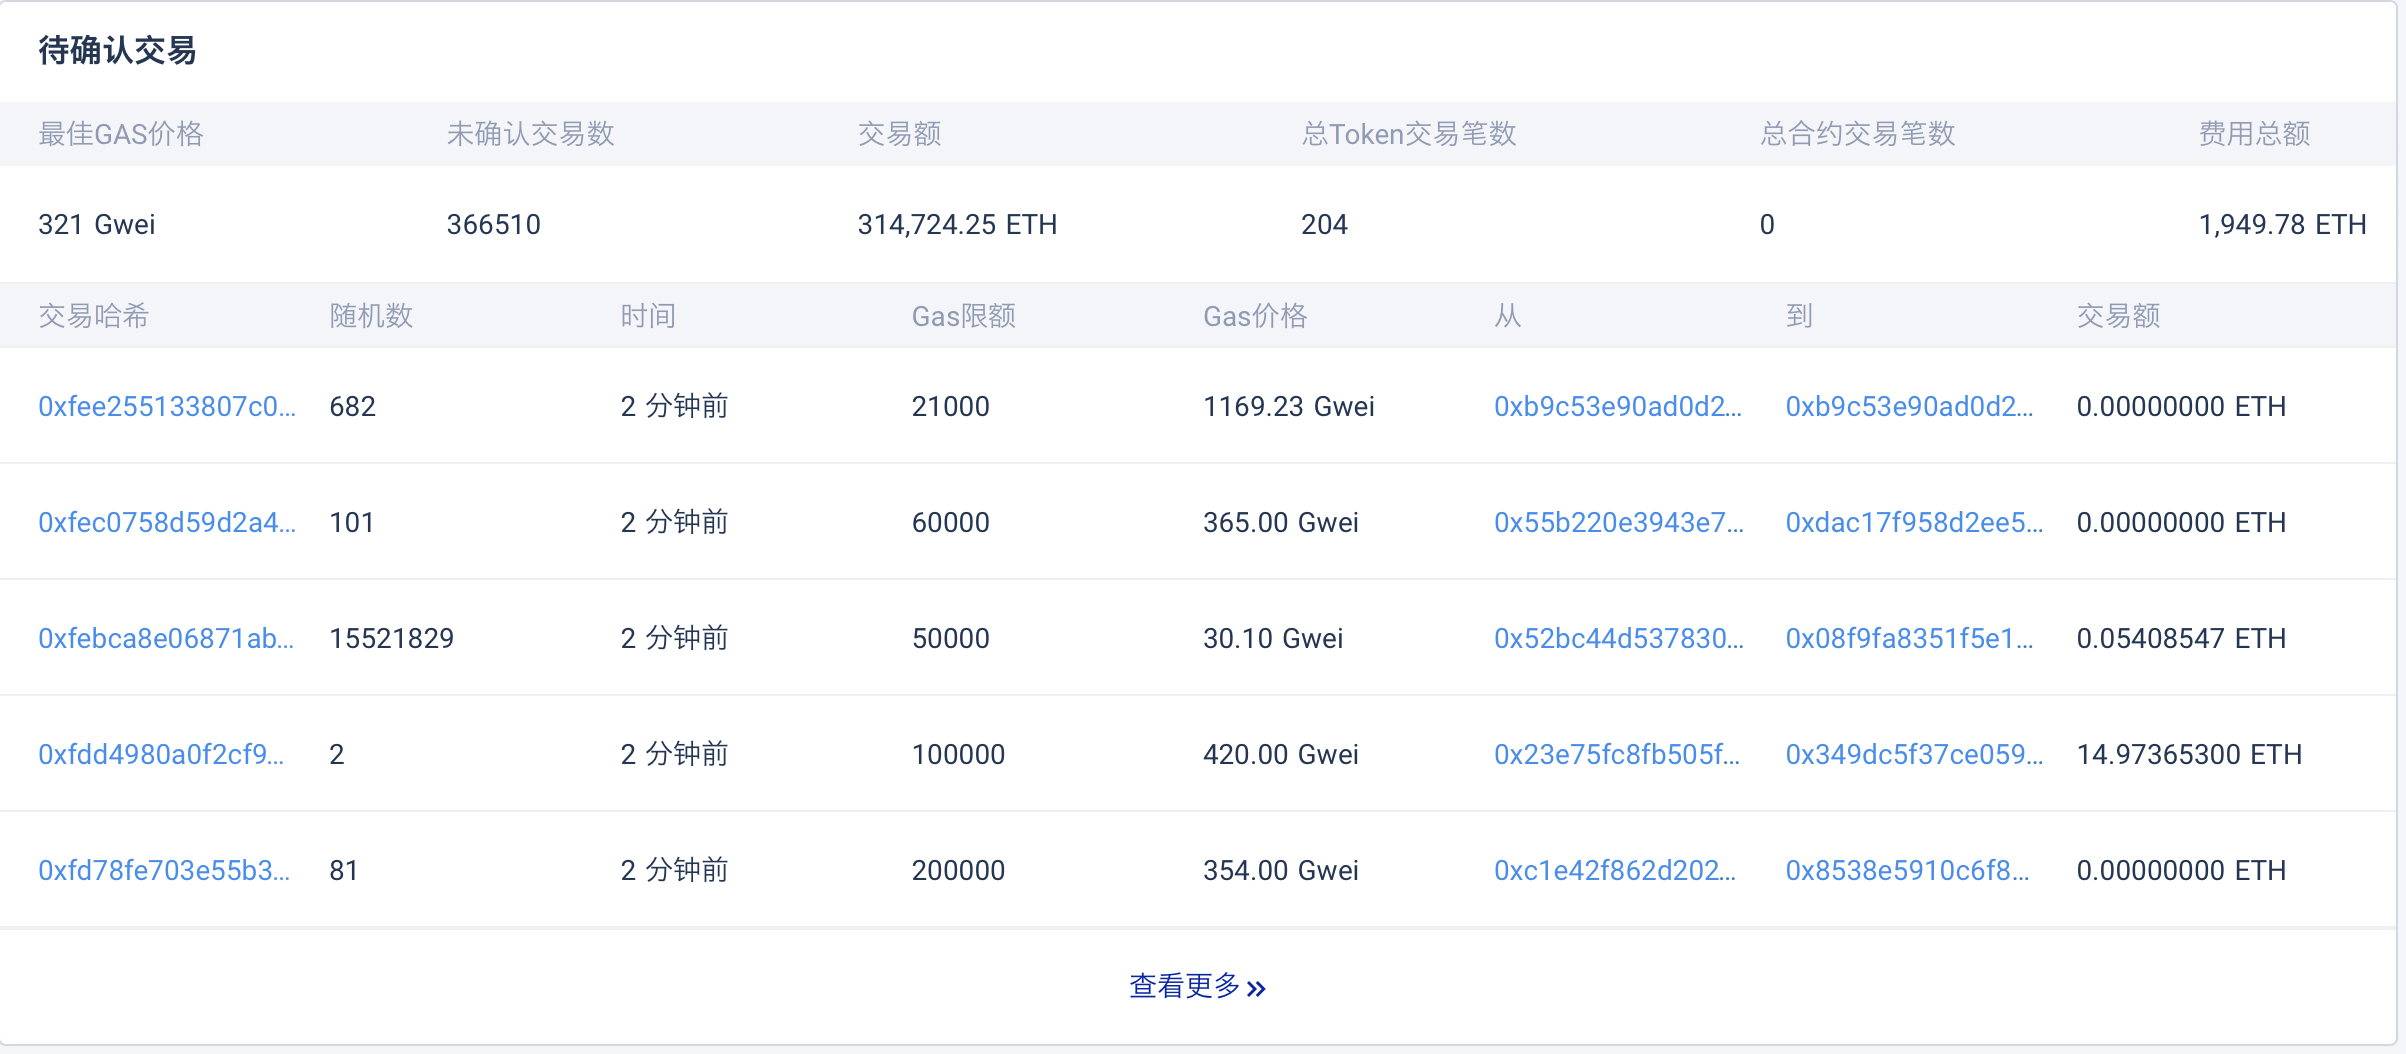
Task: Click the 时间 column header
Action: tap(648, 316)
